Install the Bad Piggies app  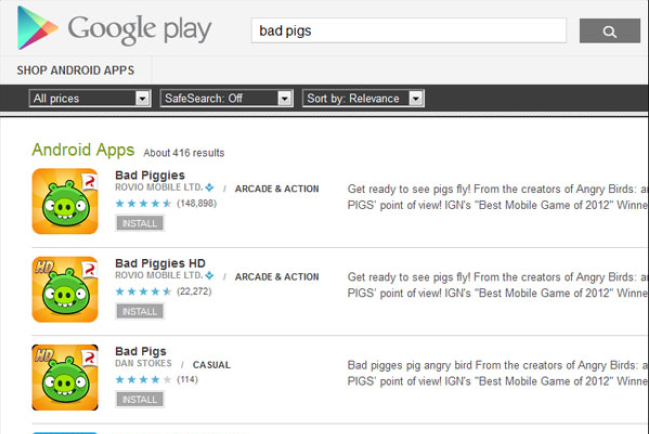[139, 223]
